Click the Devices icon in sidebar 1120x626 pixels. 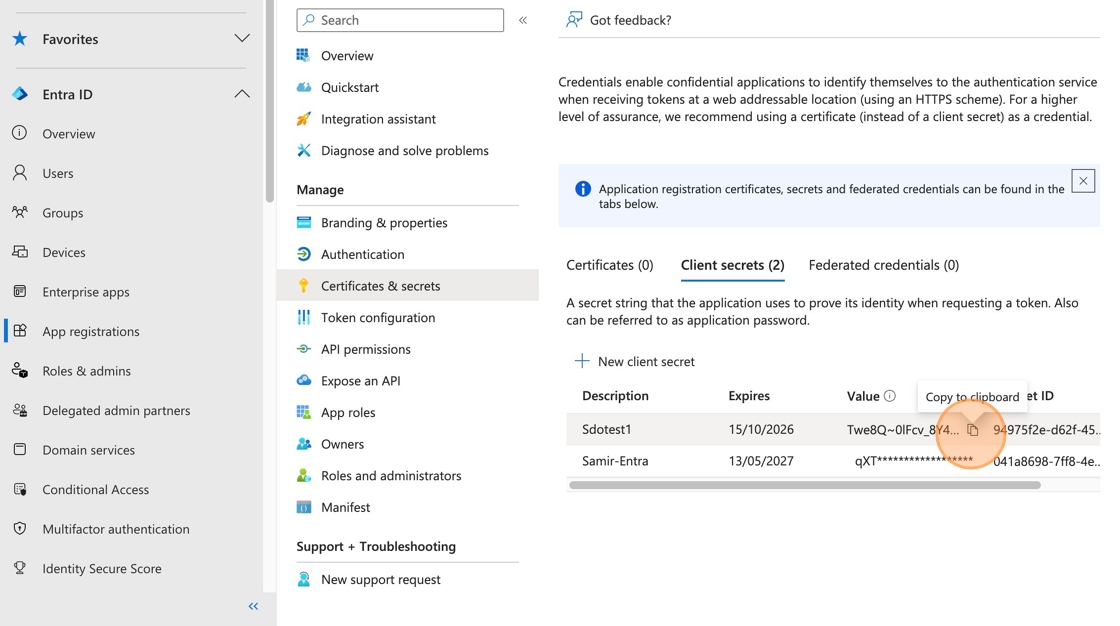20,252
